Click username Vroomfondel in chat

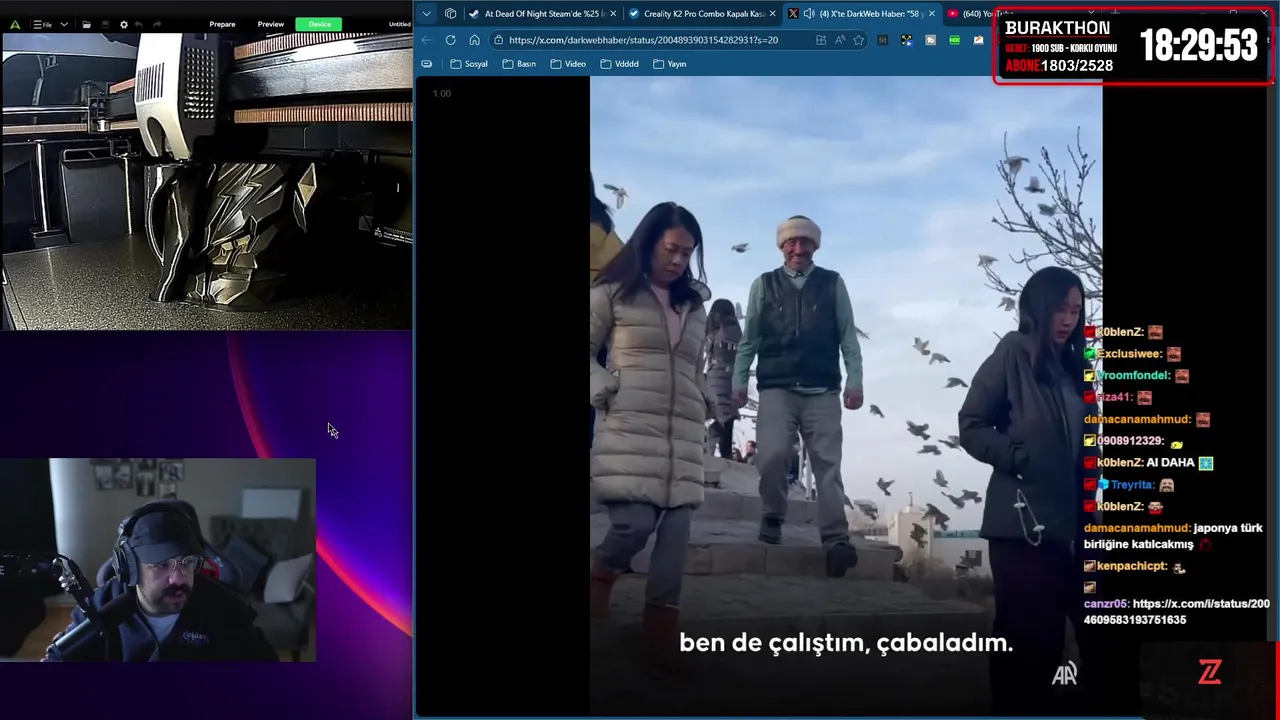coord(1133,376)
